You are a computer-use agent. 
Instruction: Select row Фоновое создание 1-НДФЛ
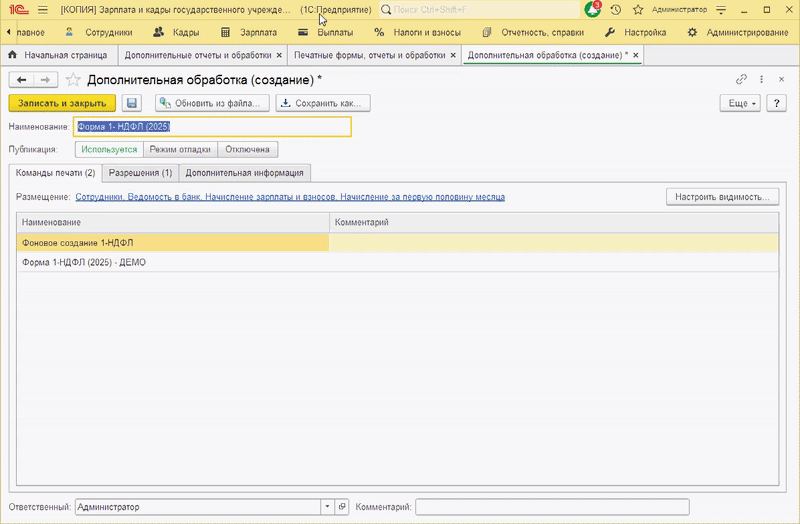tap(397, 242)
